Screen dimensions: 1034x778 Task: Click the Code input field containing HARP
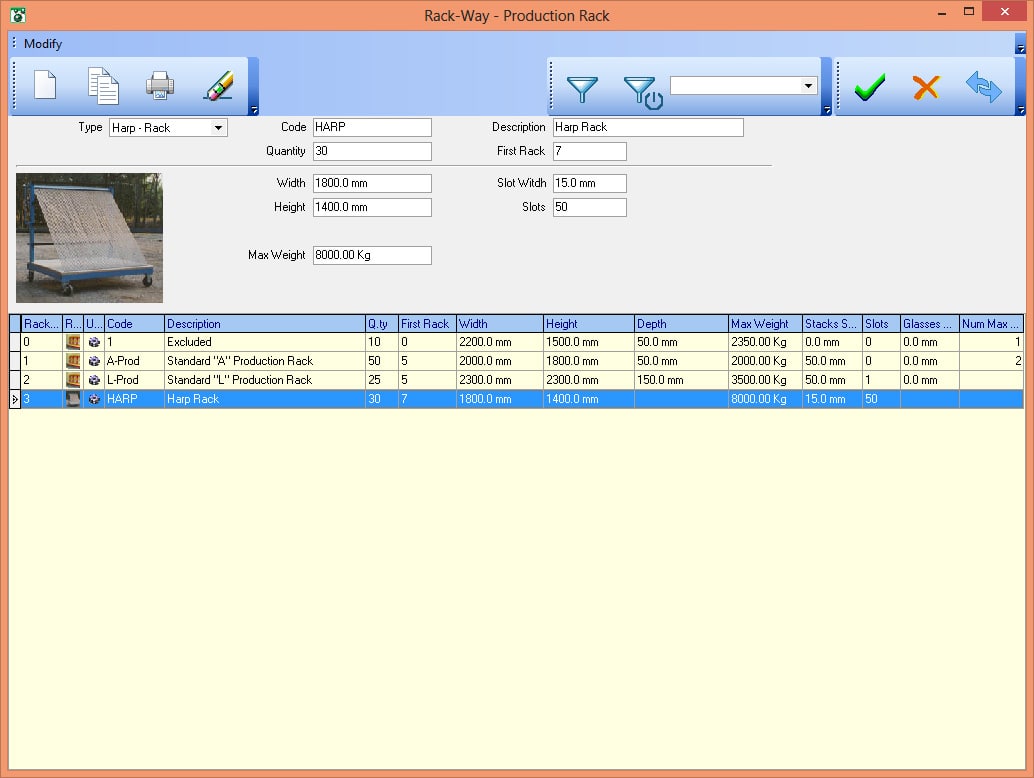[x=372, y=127]
